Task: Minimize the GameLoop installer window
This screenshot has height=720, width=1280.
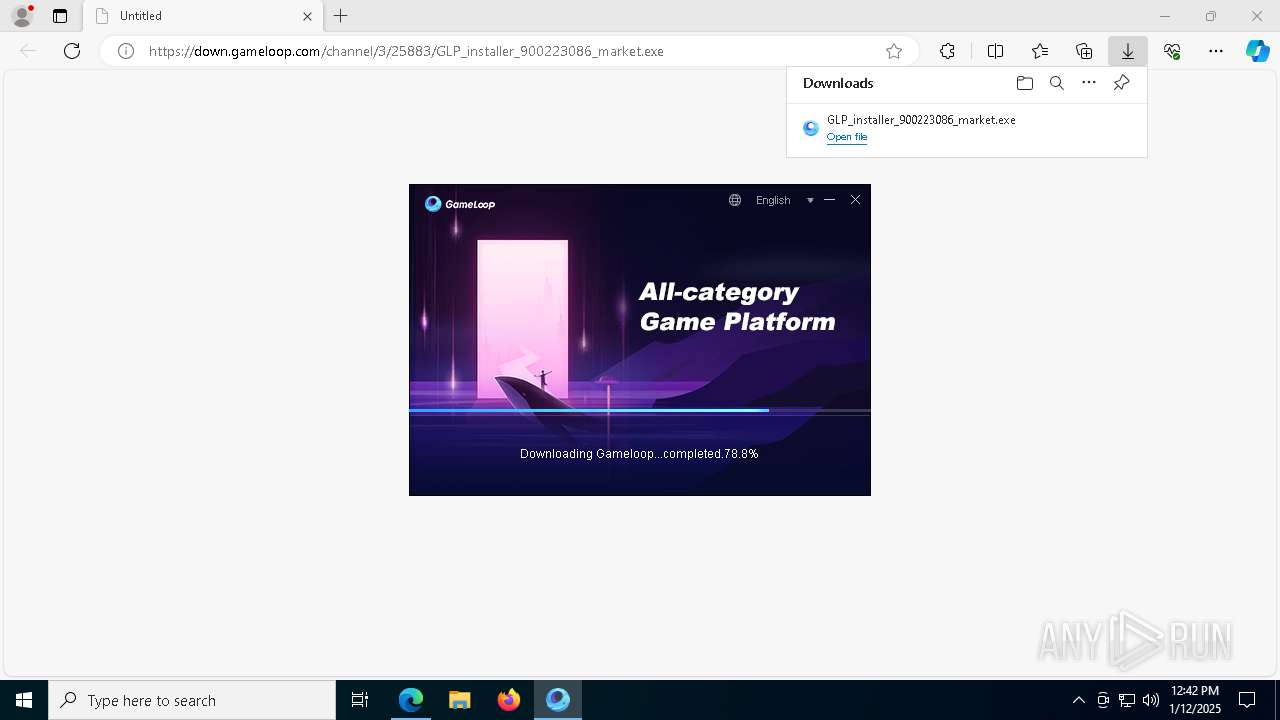Action: coord(829,200)
